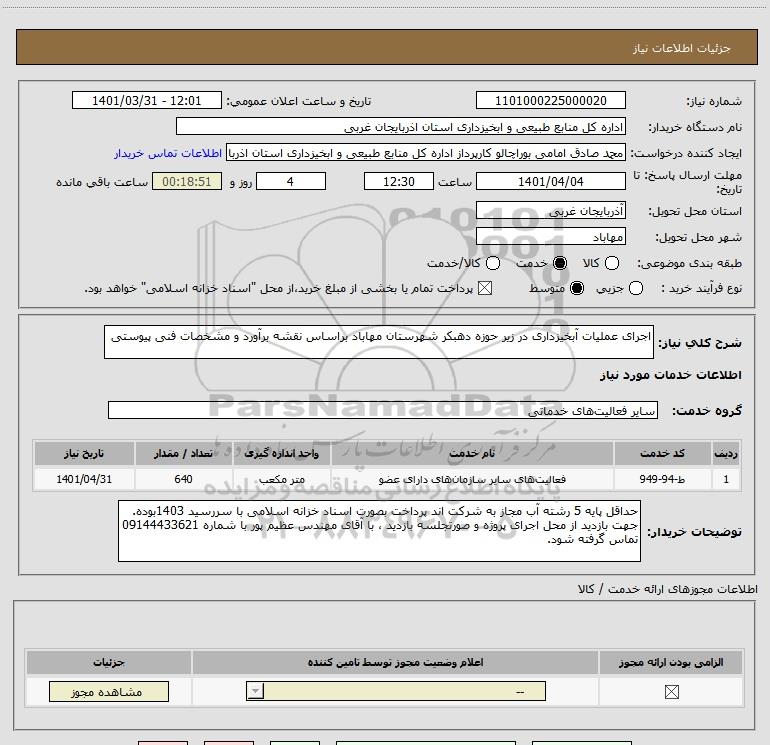The height and width of the screenshot is (745, 770).
Task: Click the ردیف column header
Action: point(726,453)
